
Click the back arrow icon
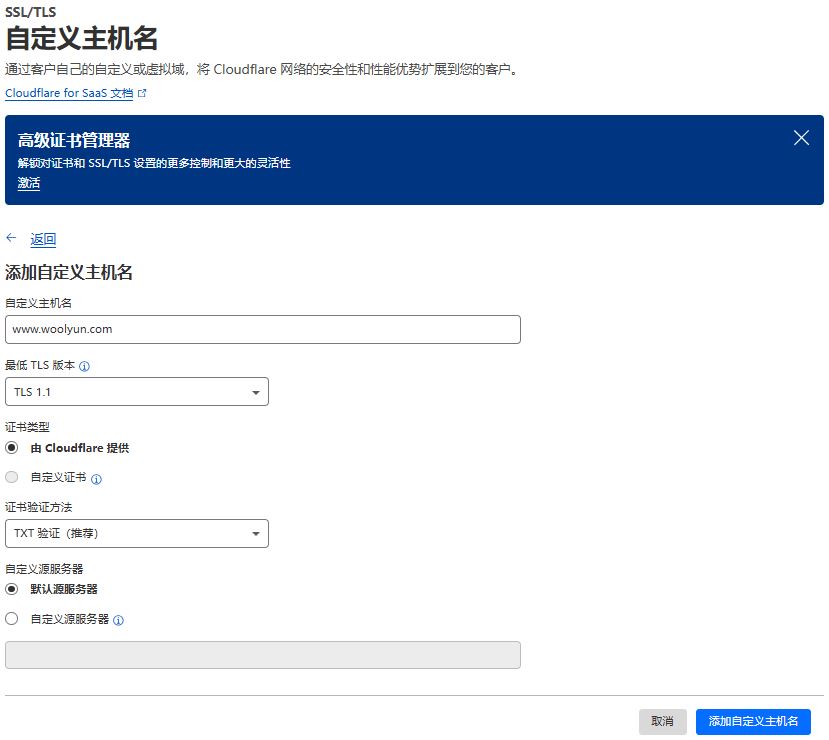(x=11, y=238)
